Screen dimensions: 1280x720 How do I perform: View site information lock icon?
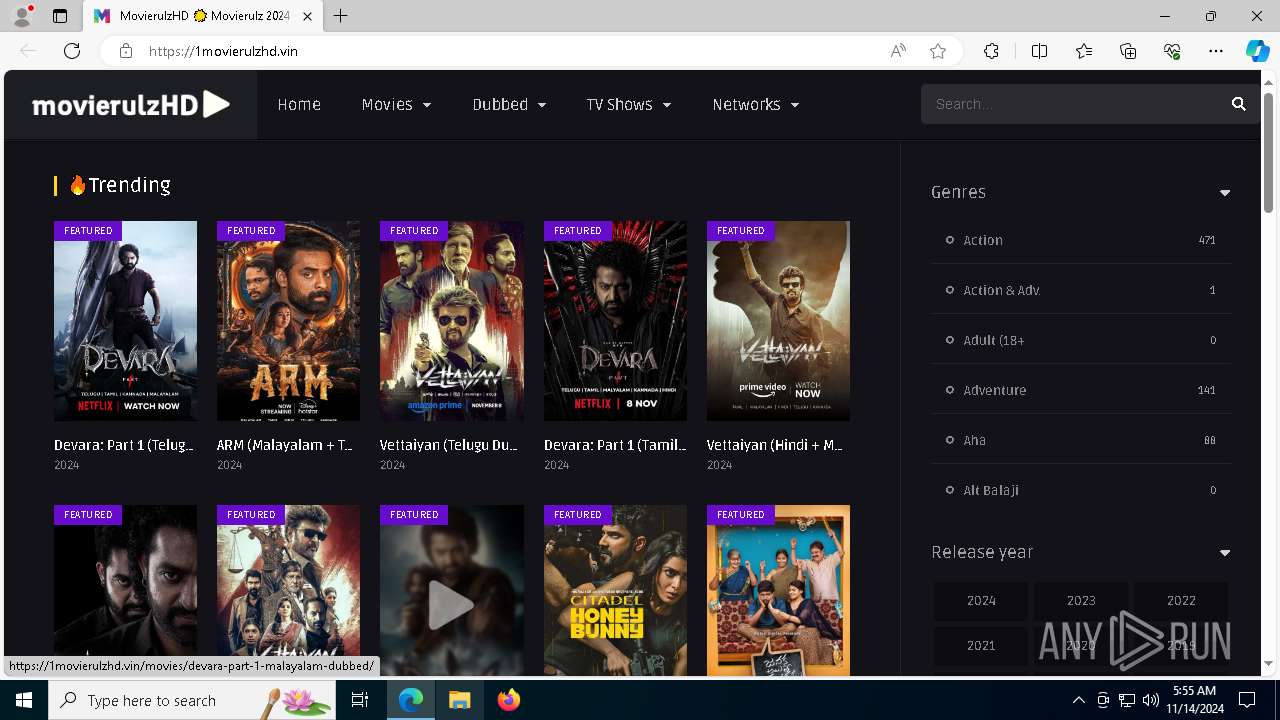pyautogui.click(x=126, y=51)
